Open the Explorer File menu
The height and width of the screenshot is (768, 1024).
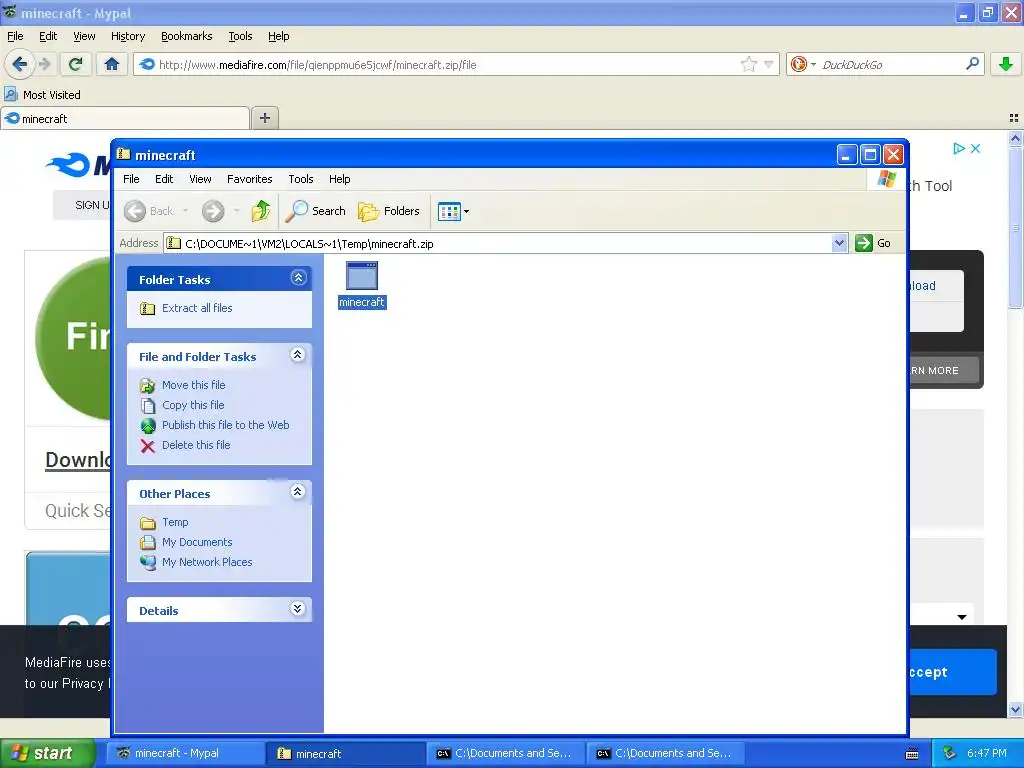131,179
